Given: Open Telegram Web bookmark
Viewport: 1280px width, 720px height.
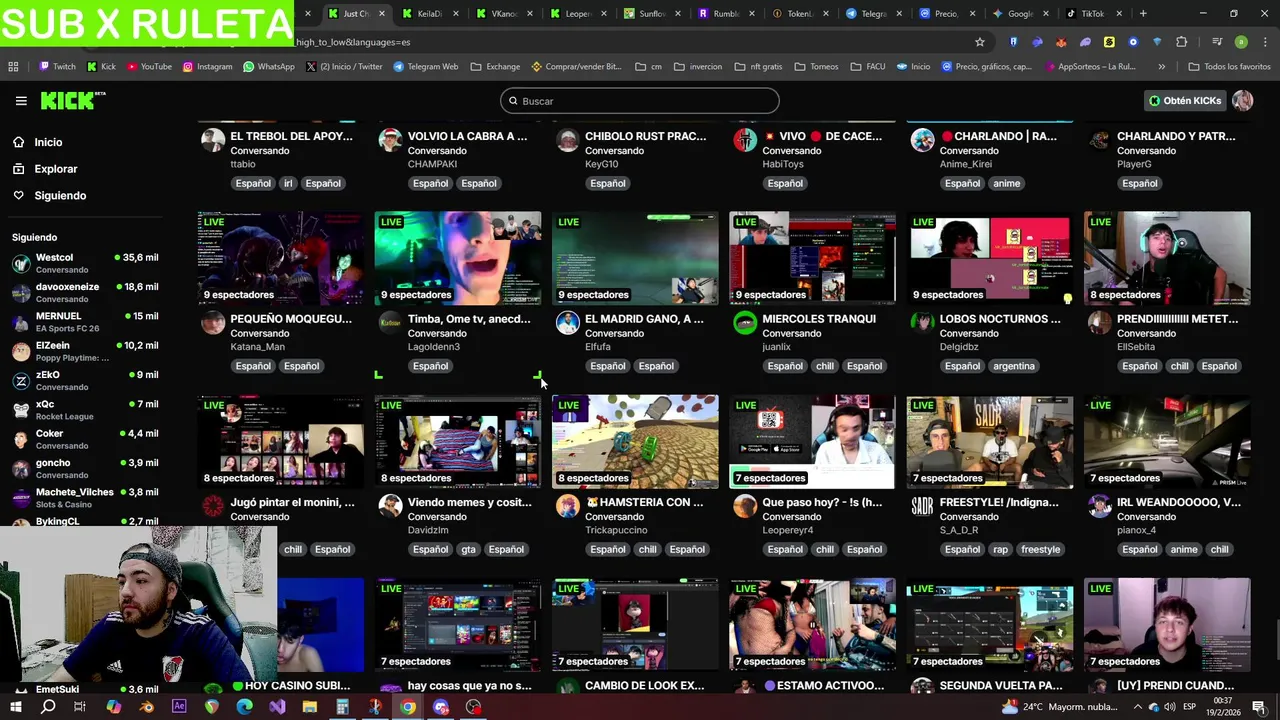Looking at the screenshot, I should 425,67.
